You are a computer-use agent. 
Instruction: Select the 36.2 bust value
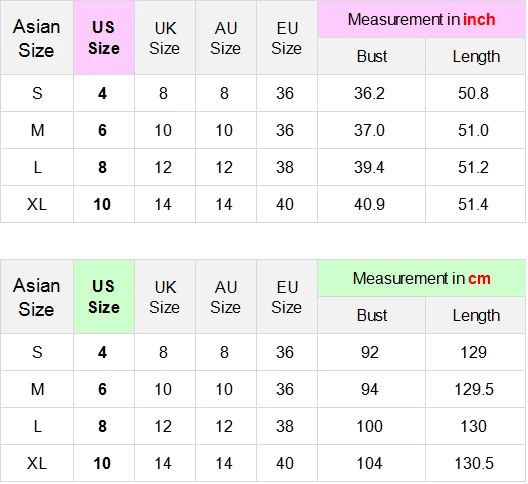(x=369, y=93)
